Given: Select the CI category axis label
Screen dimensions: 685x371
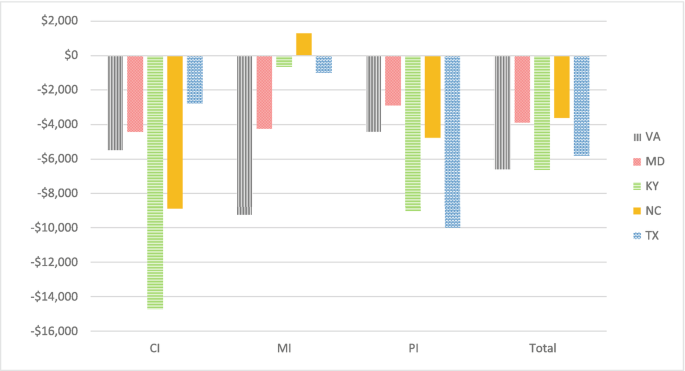Looking at the screenshot, I should [155, 348].
